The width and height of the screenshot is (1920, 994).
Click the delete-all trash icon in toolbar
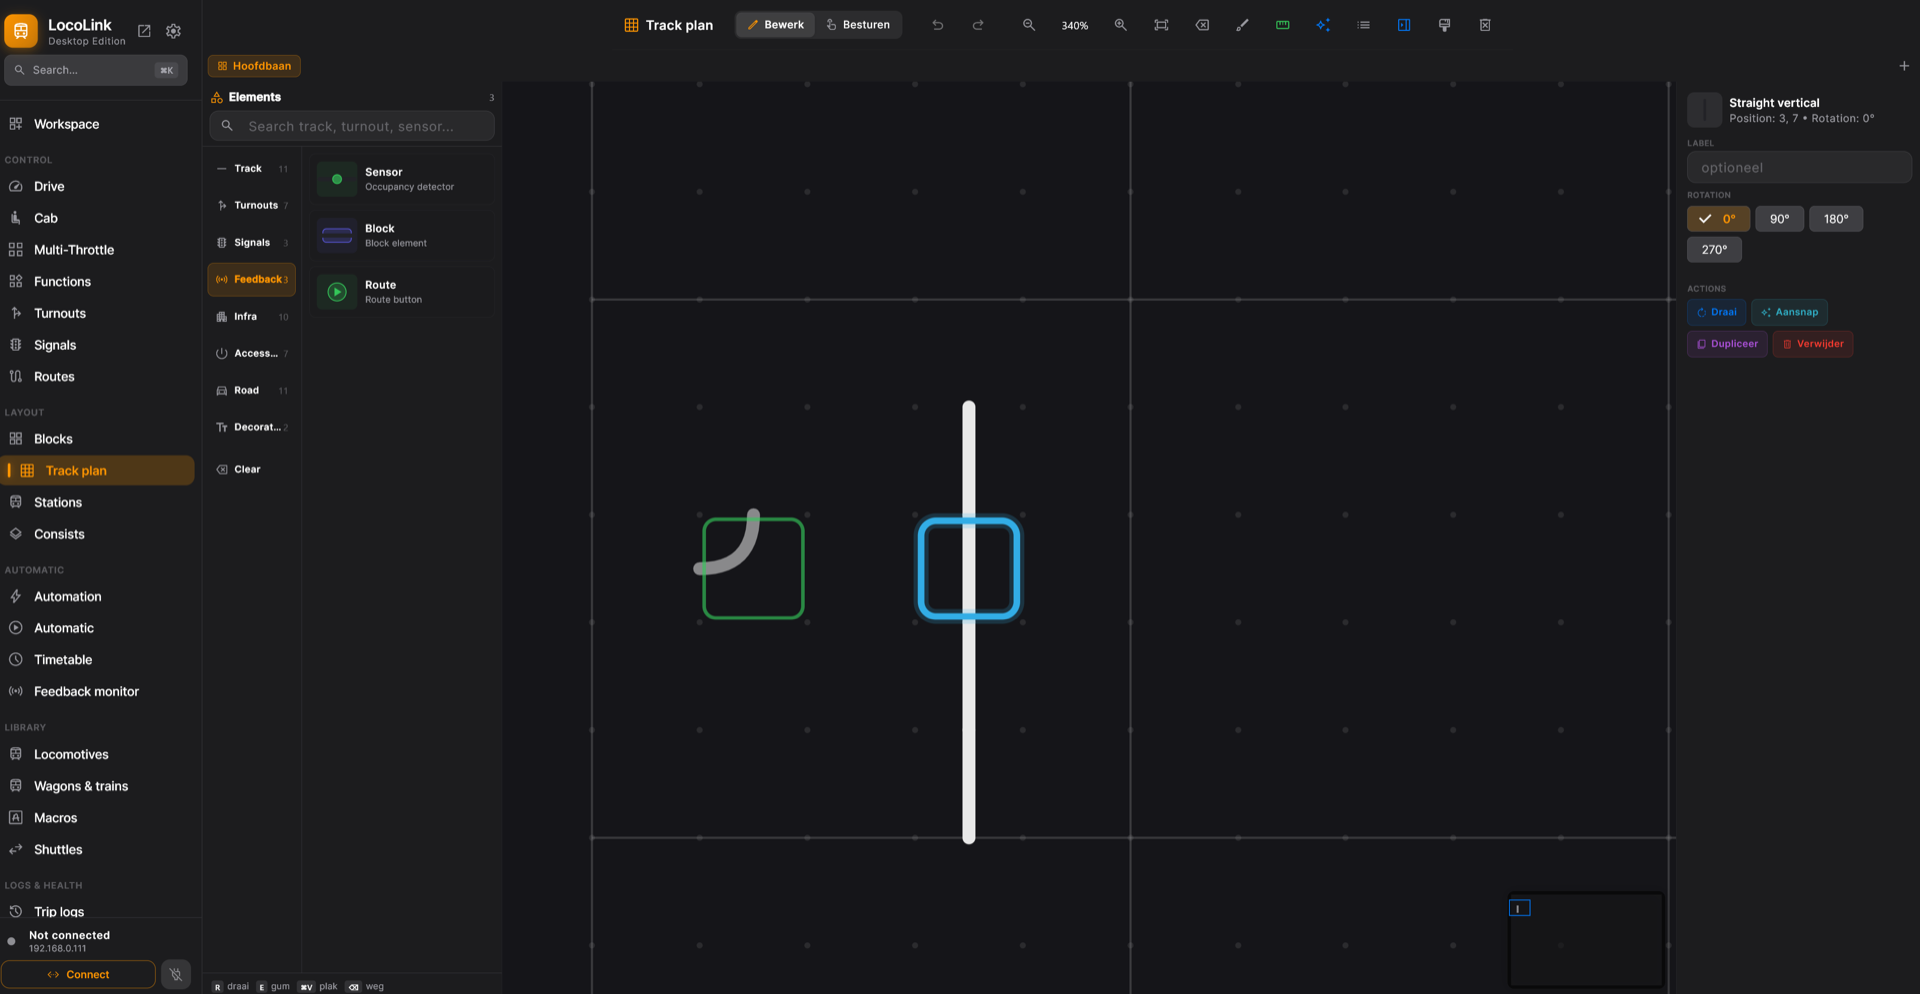pyautogui.click(x=1485, y=25)
